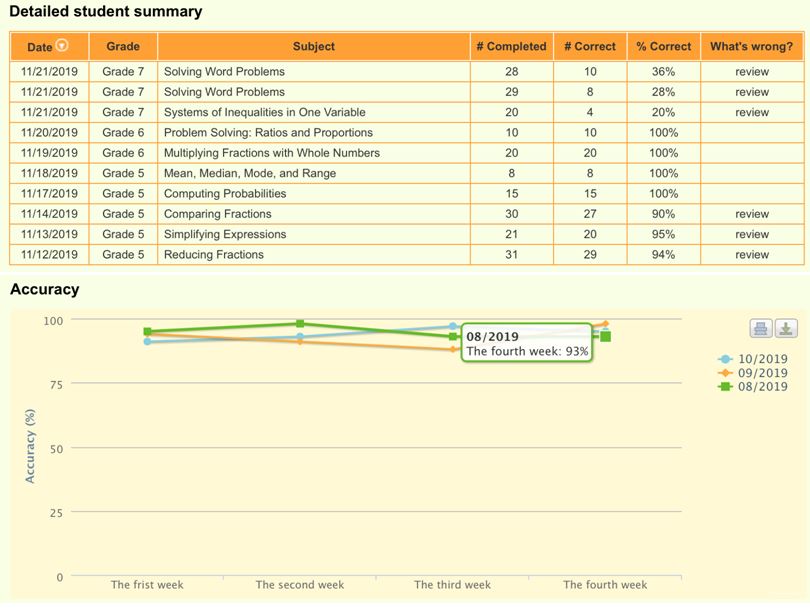
Task: Click the # Completed column header
Action: click(x=511, y=46)
